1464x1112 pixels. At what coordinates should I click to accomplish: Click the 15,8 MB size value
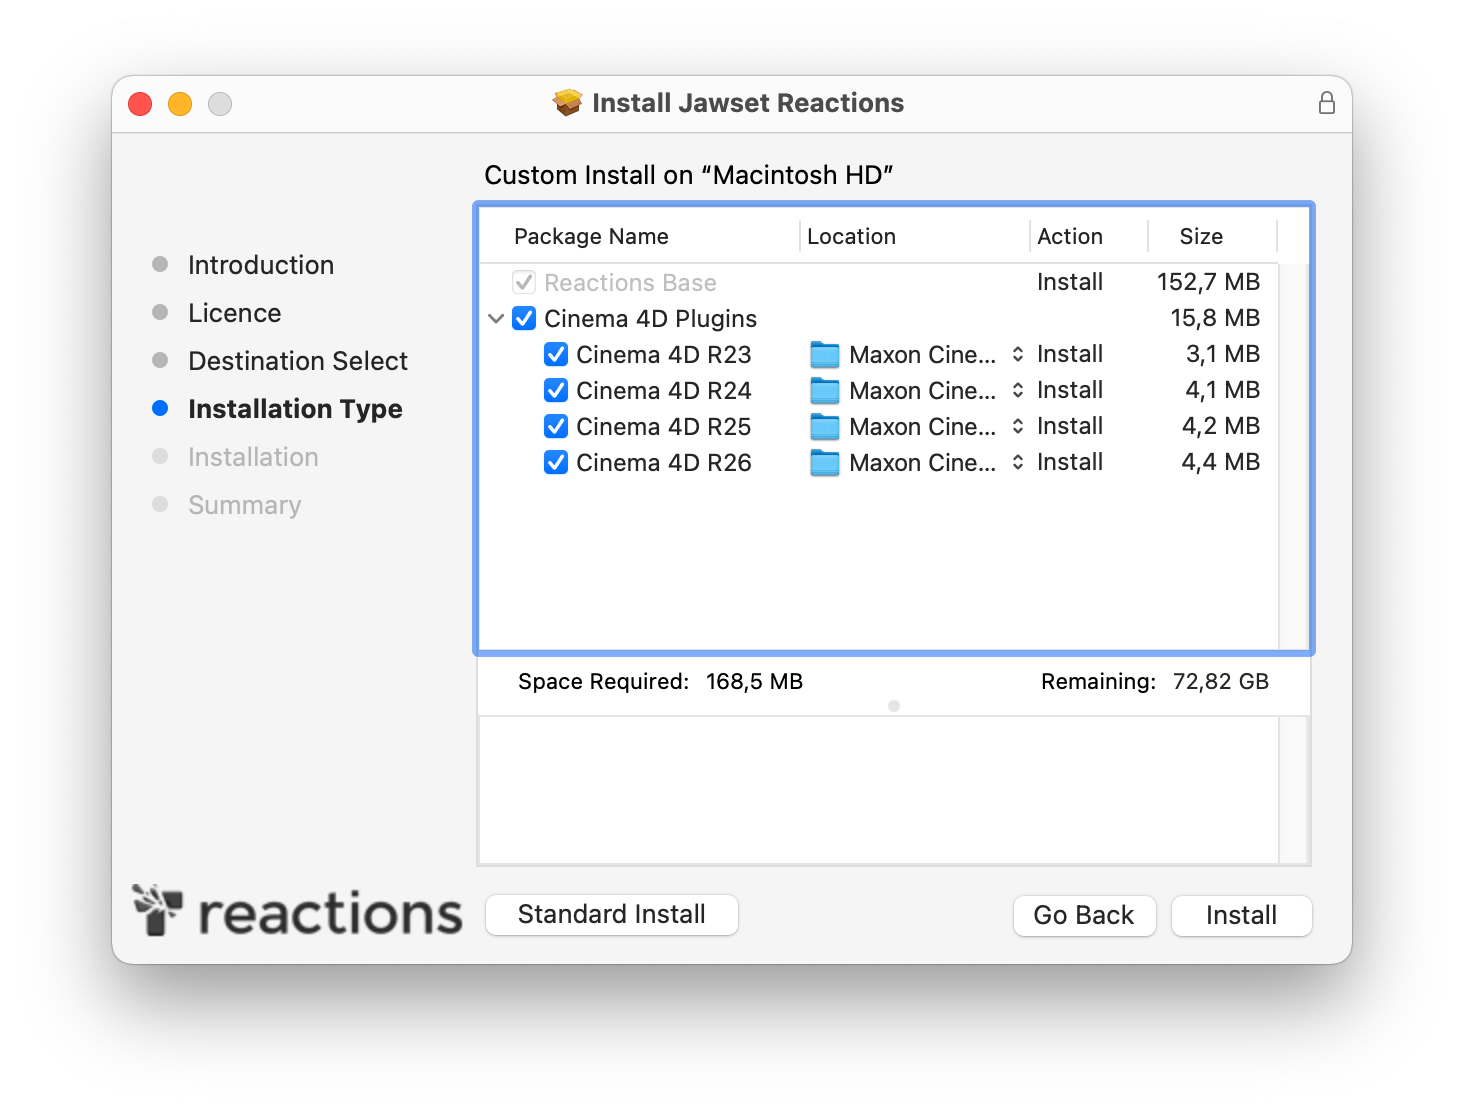(x=1215, y=318)
